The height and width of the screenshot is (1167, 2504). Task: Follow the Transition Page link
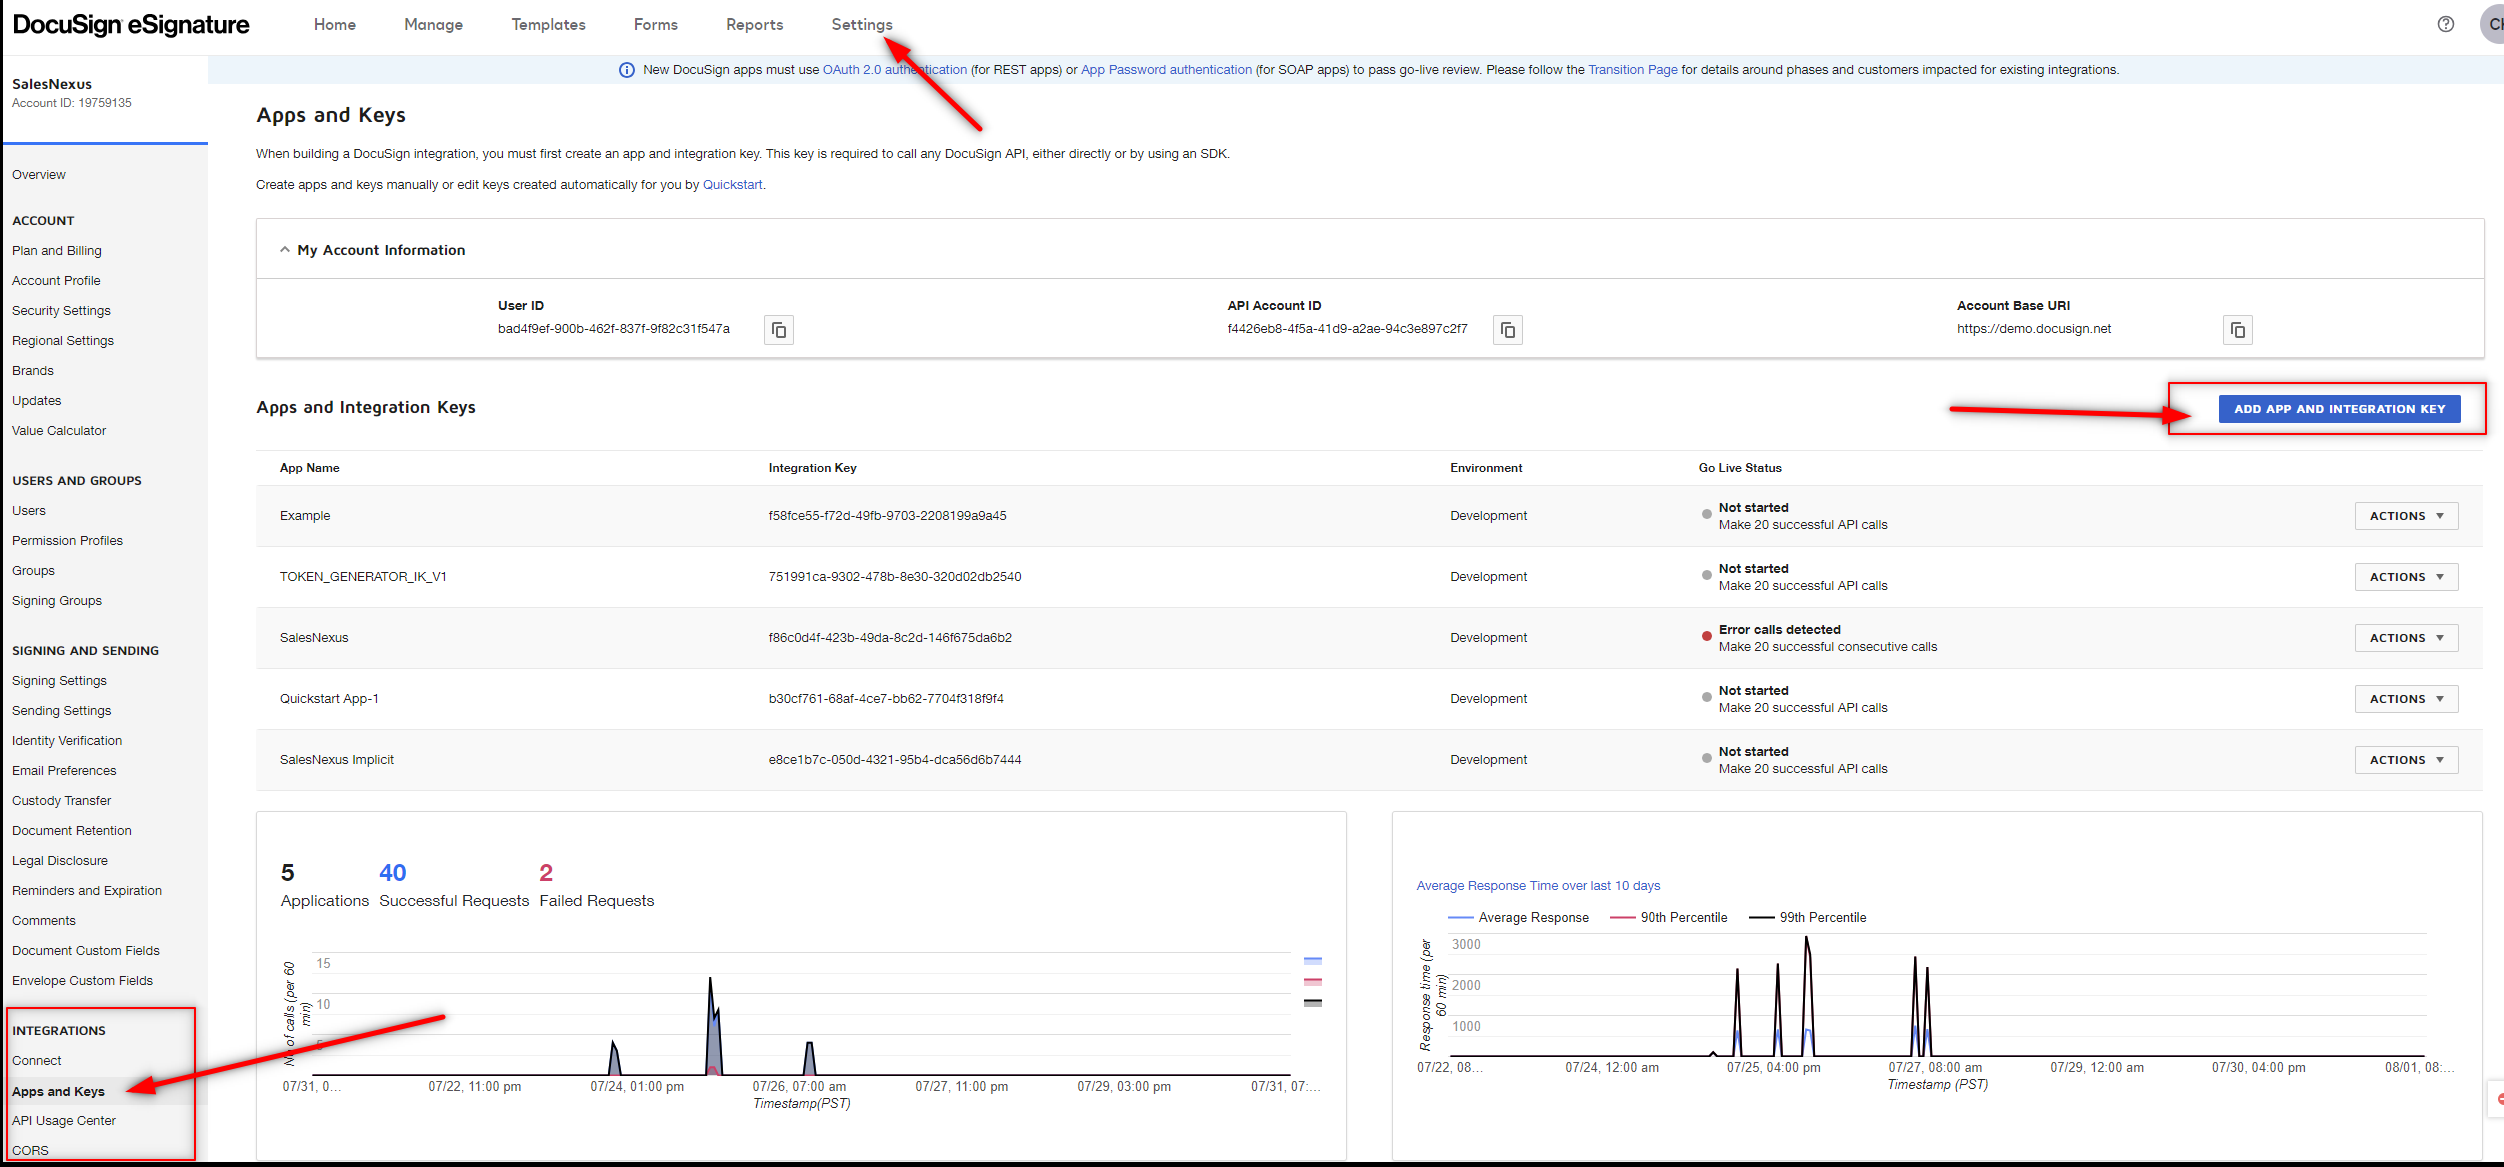click(1633, 70)
